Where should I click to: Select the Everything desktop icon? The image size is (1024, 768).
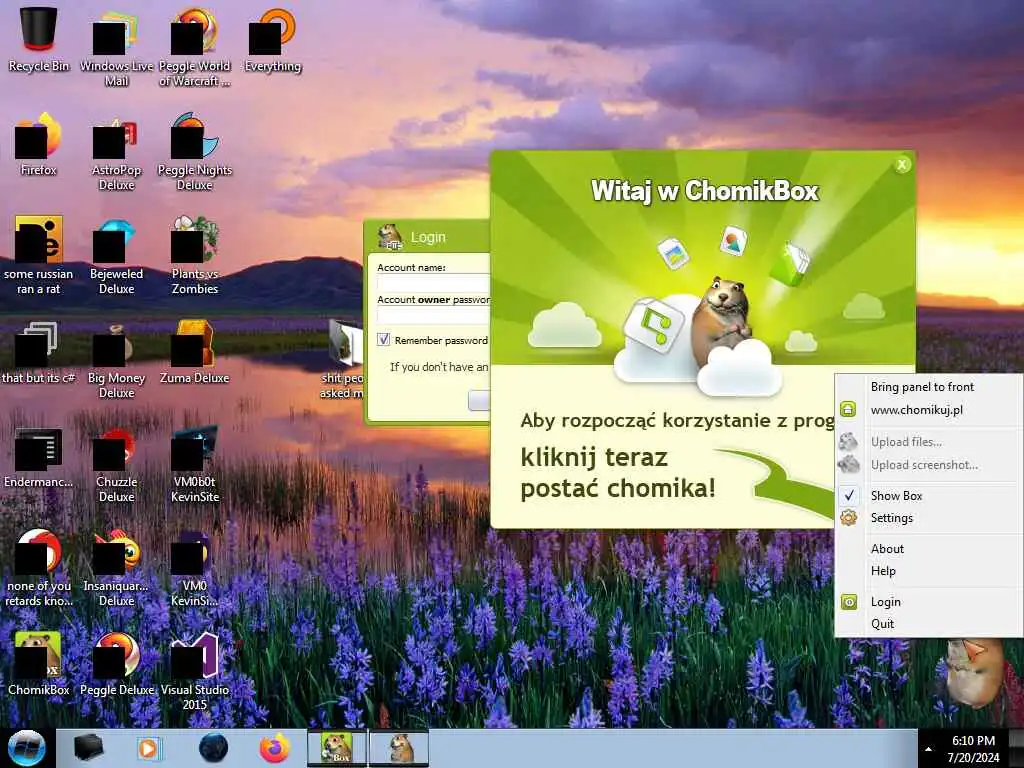coord(273,39)
